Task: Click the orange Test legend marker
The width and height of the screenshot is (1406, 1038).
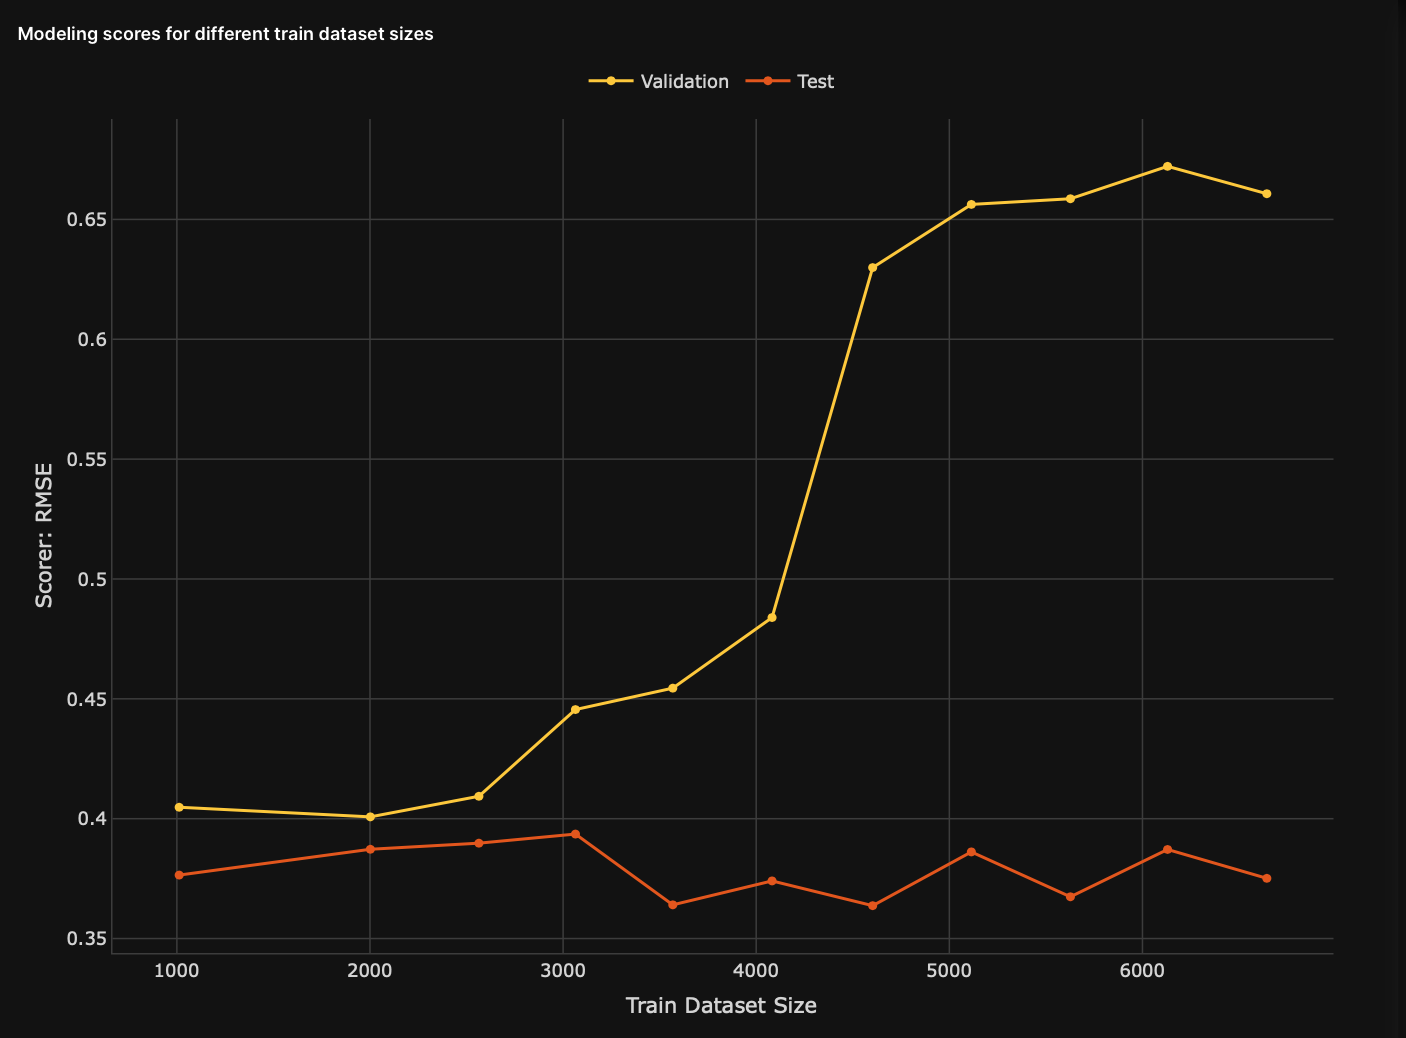Action: coord(768,81)
